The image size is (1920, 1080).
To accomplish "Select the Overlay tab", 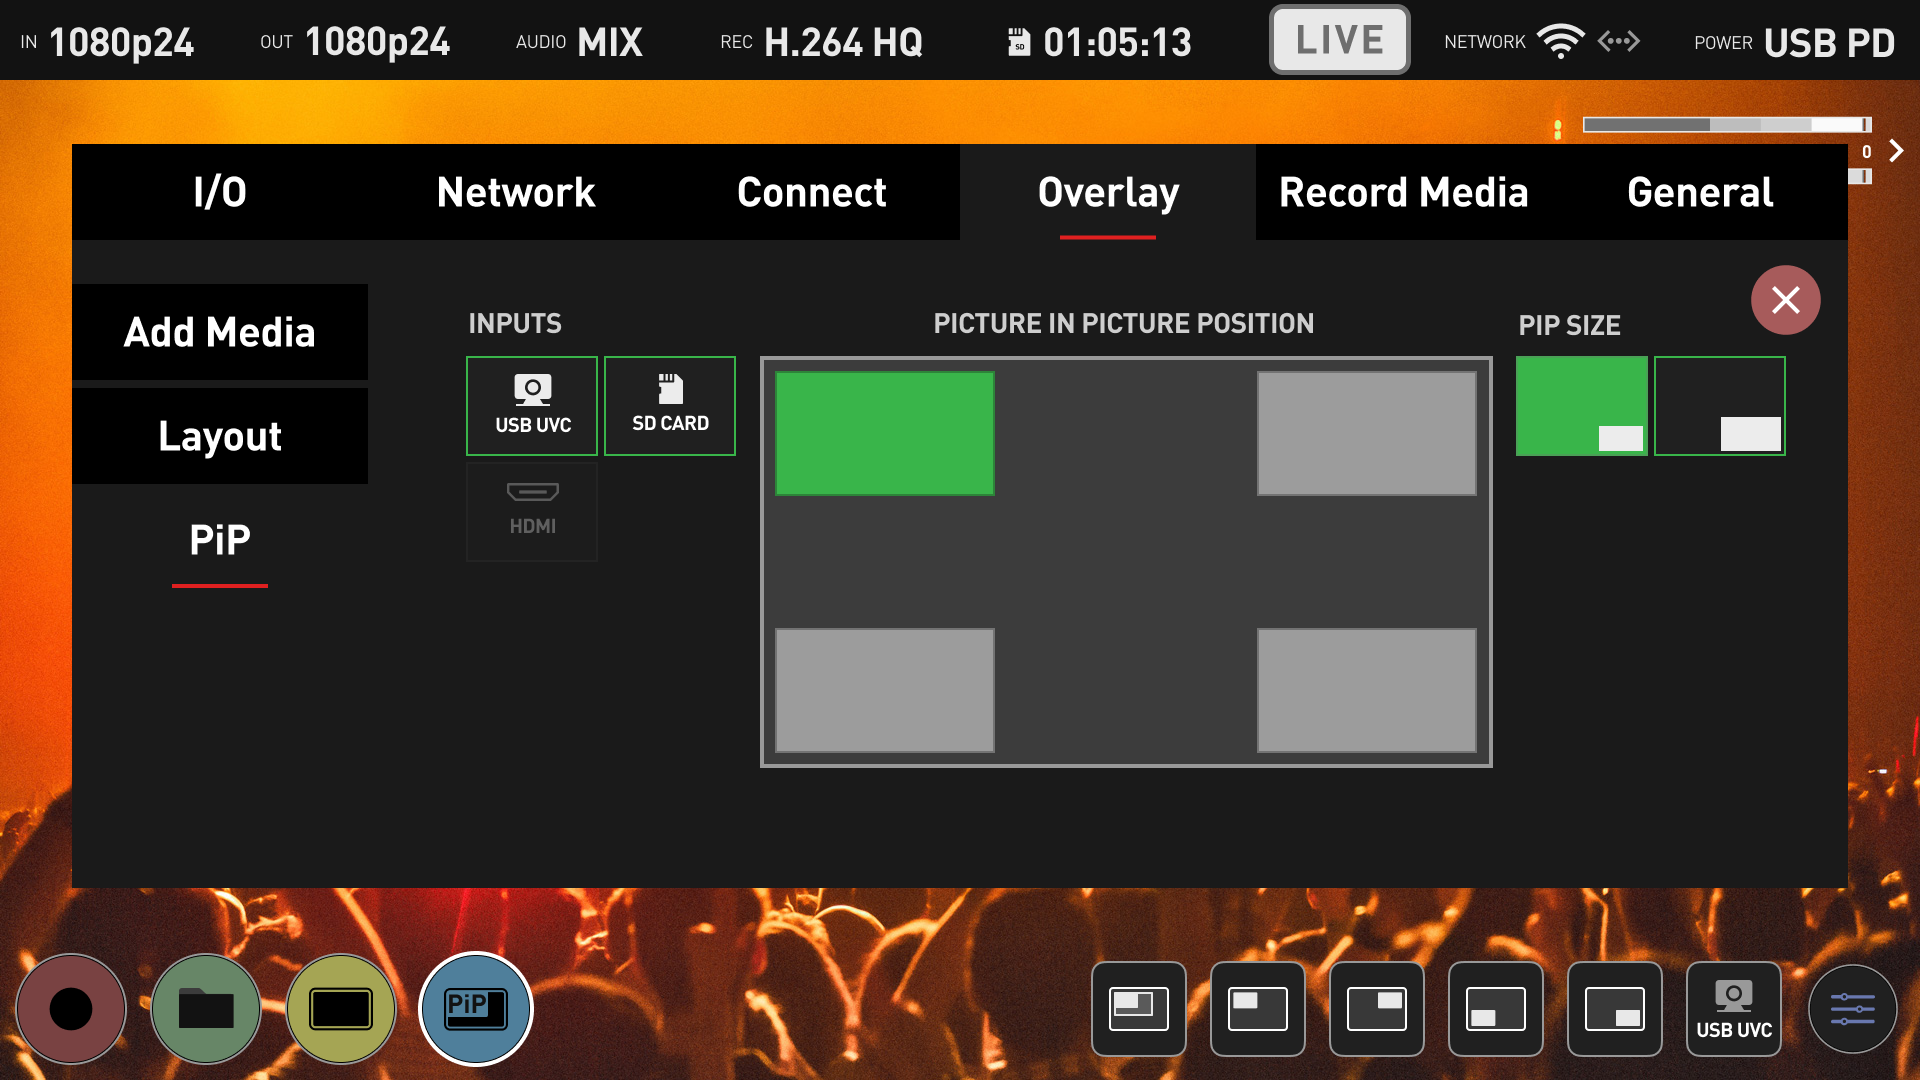I will (1108, 192).
